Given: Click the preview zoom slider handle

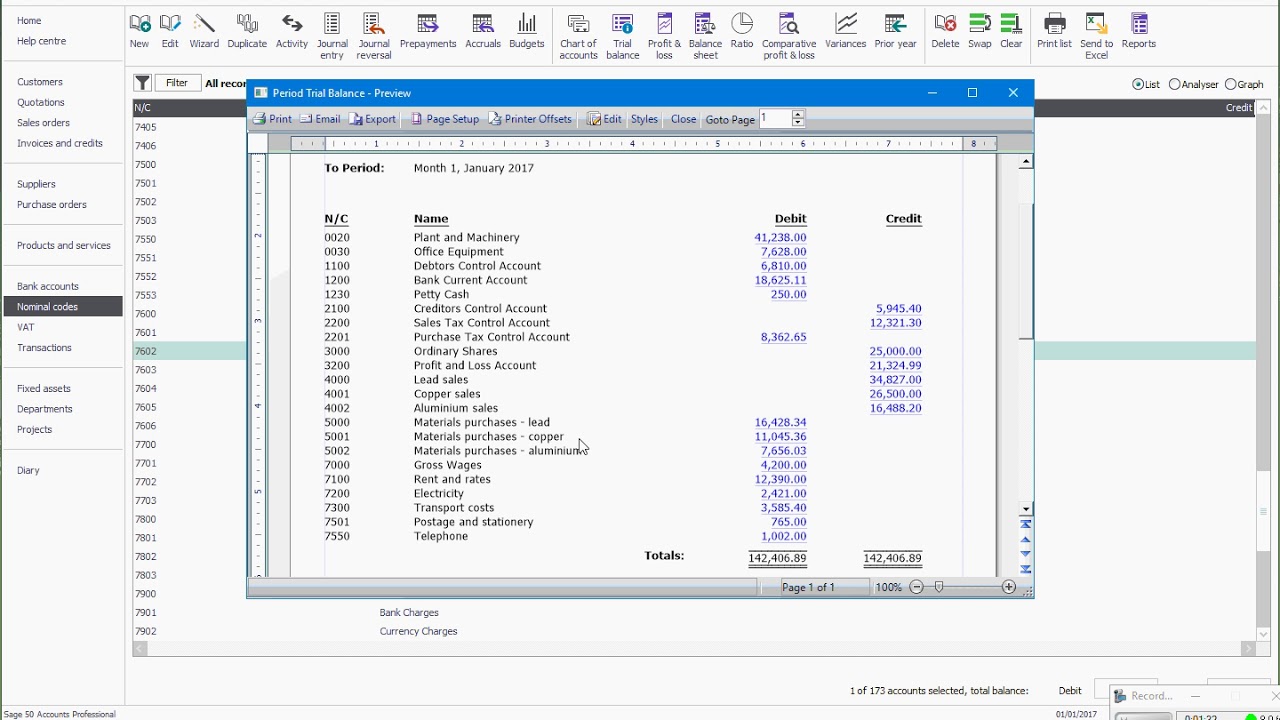Looking at the screenshot, I should click(x=939, y=587).
